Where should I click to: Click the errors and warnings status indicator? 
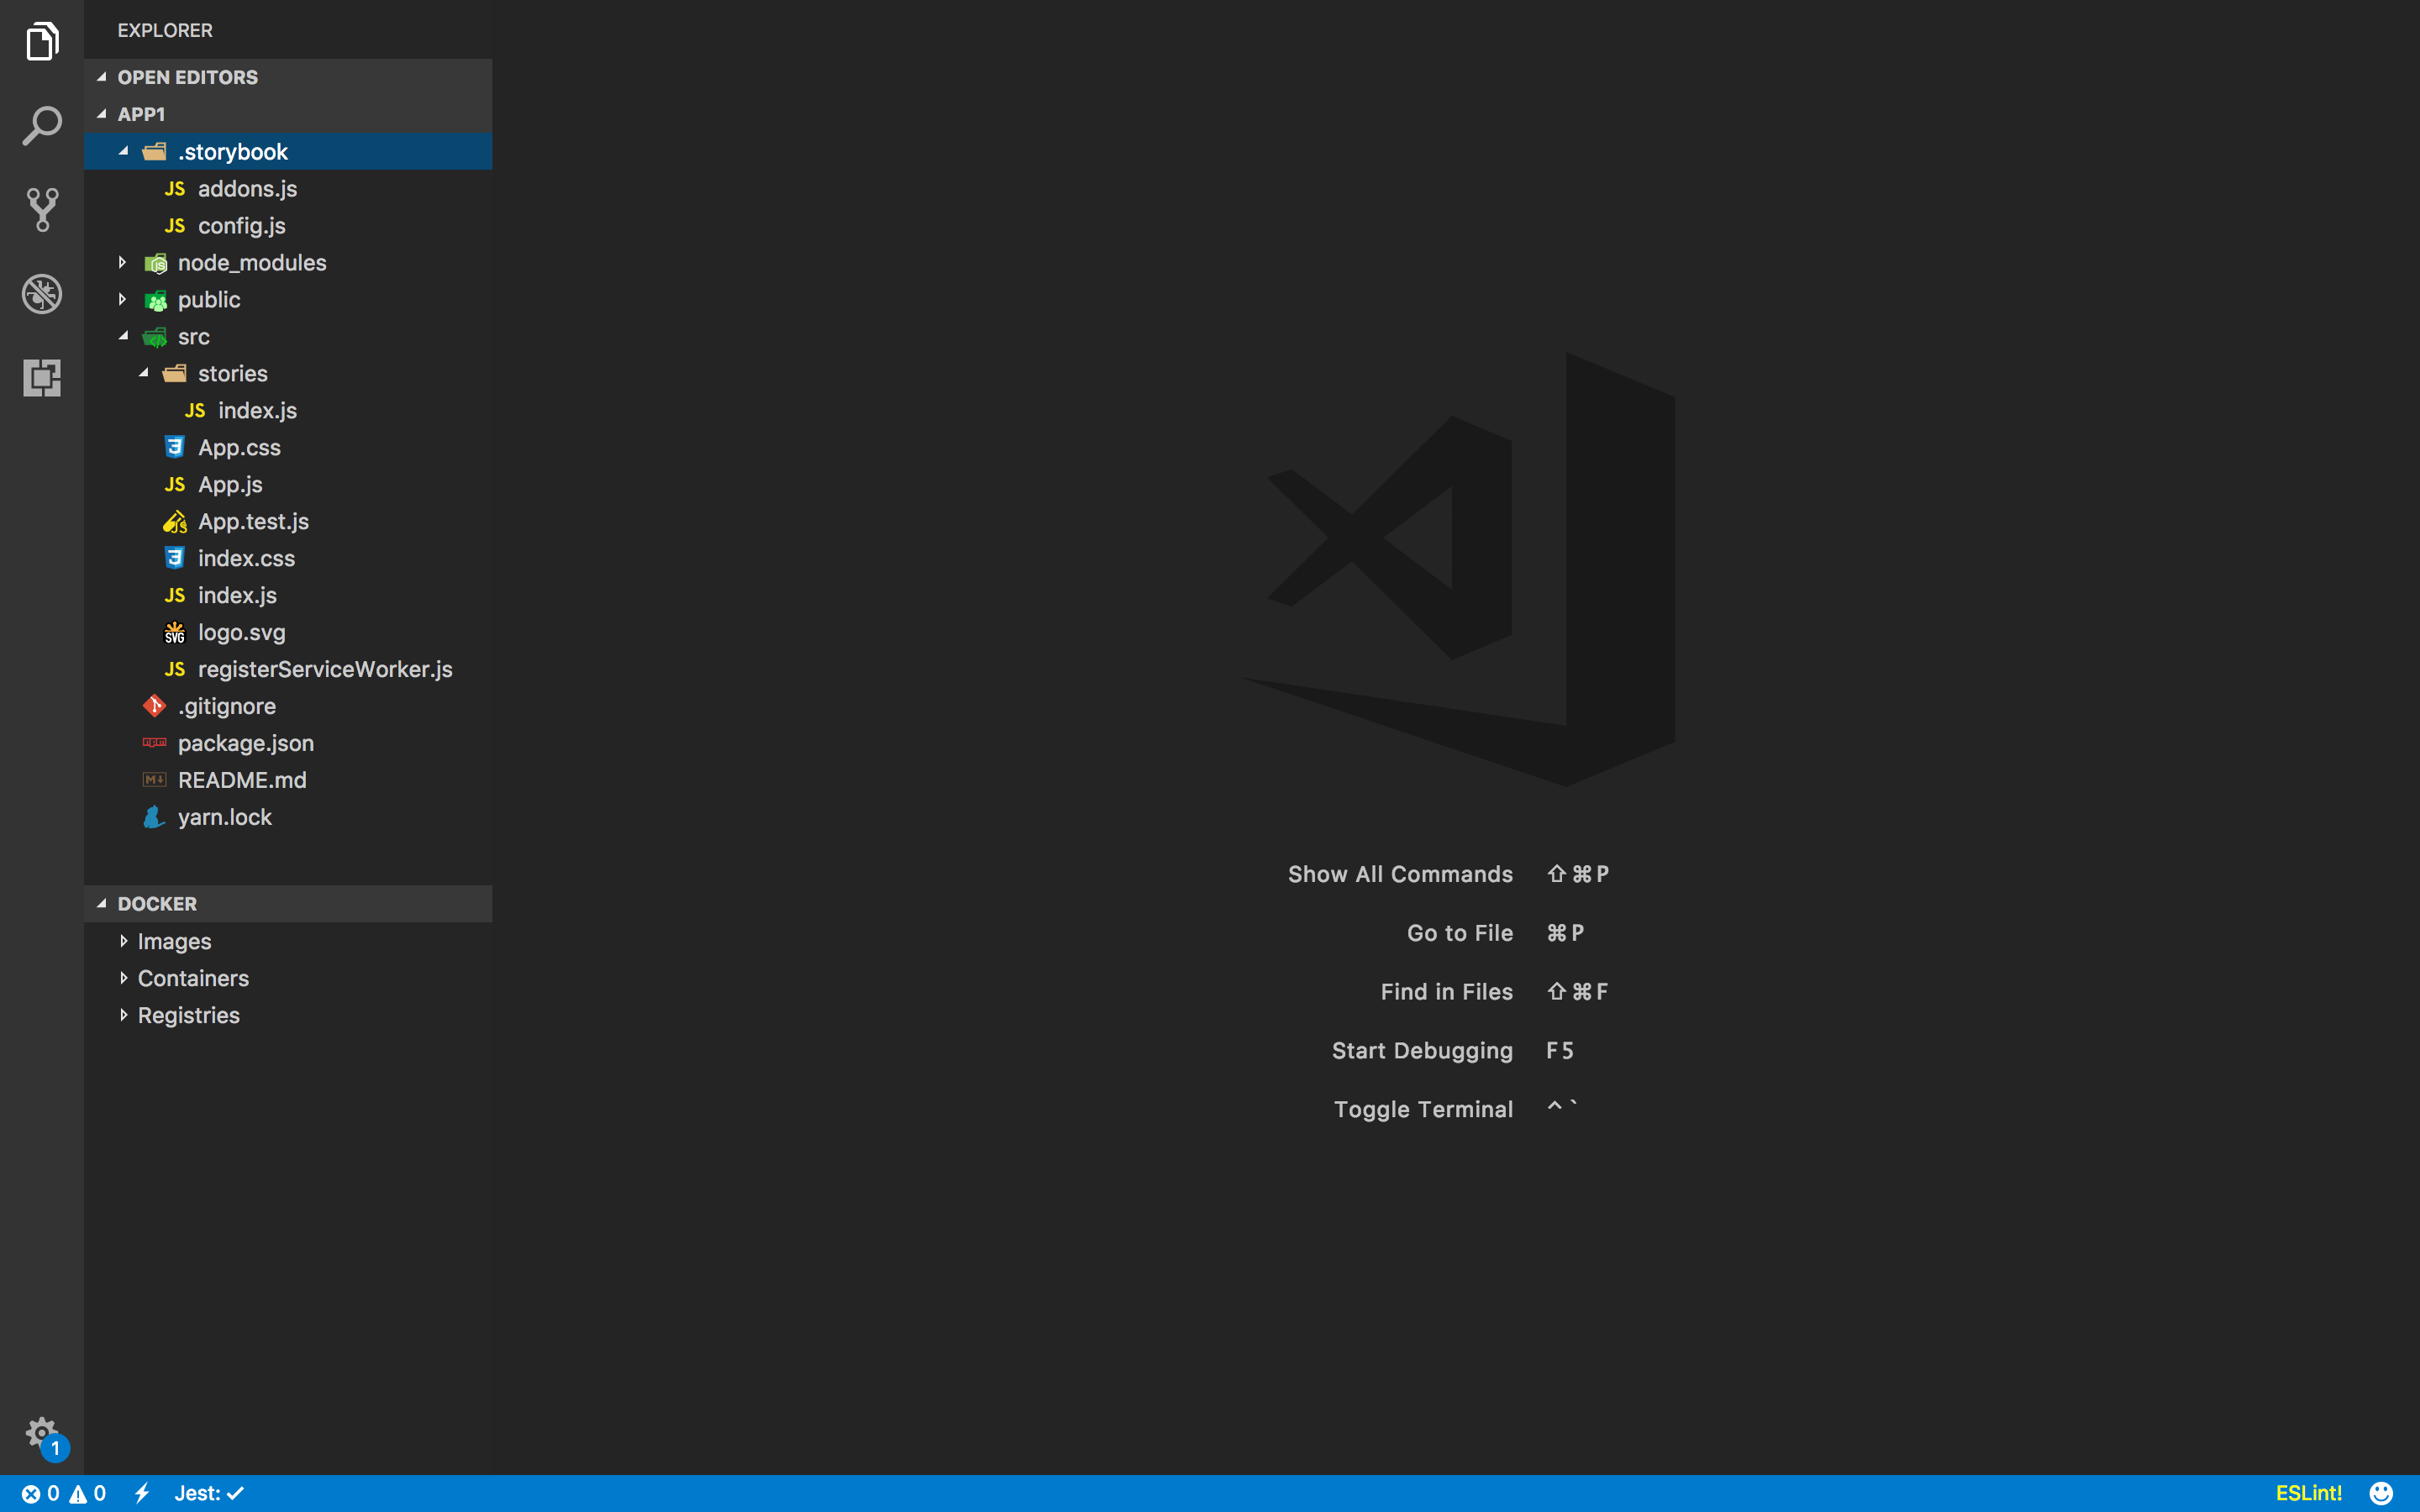pyautogui.click(x=64, y=1493)
